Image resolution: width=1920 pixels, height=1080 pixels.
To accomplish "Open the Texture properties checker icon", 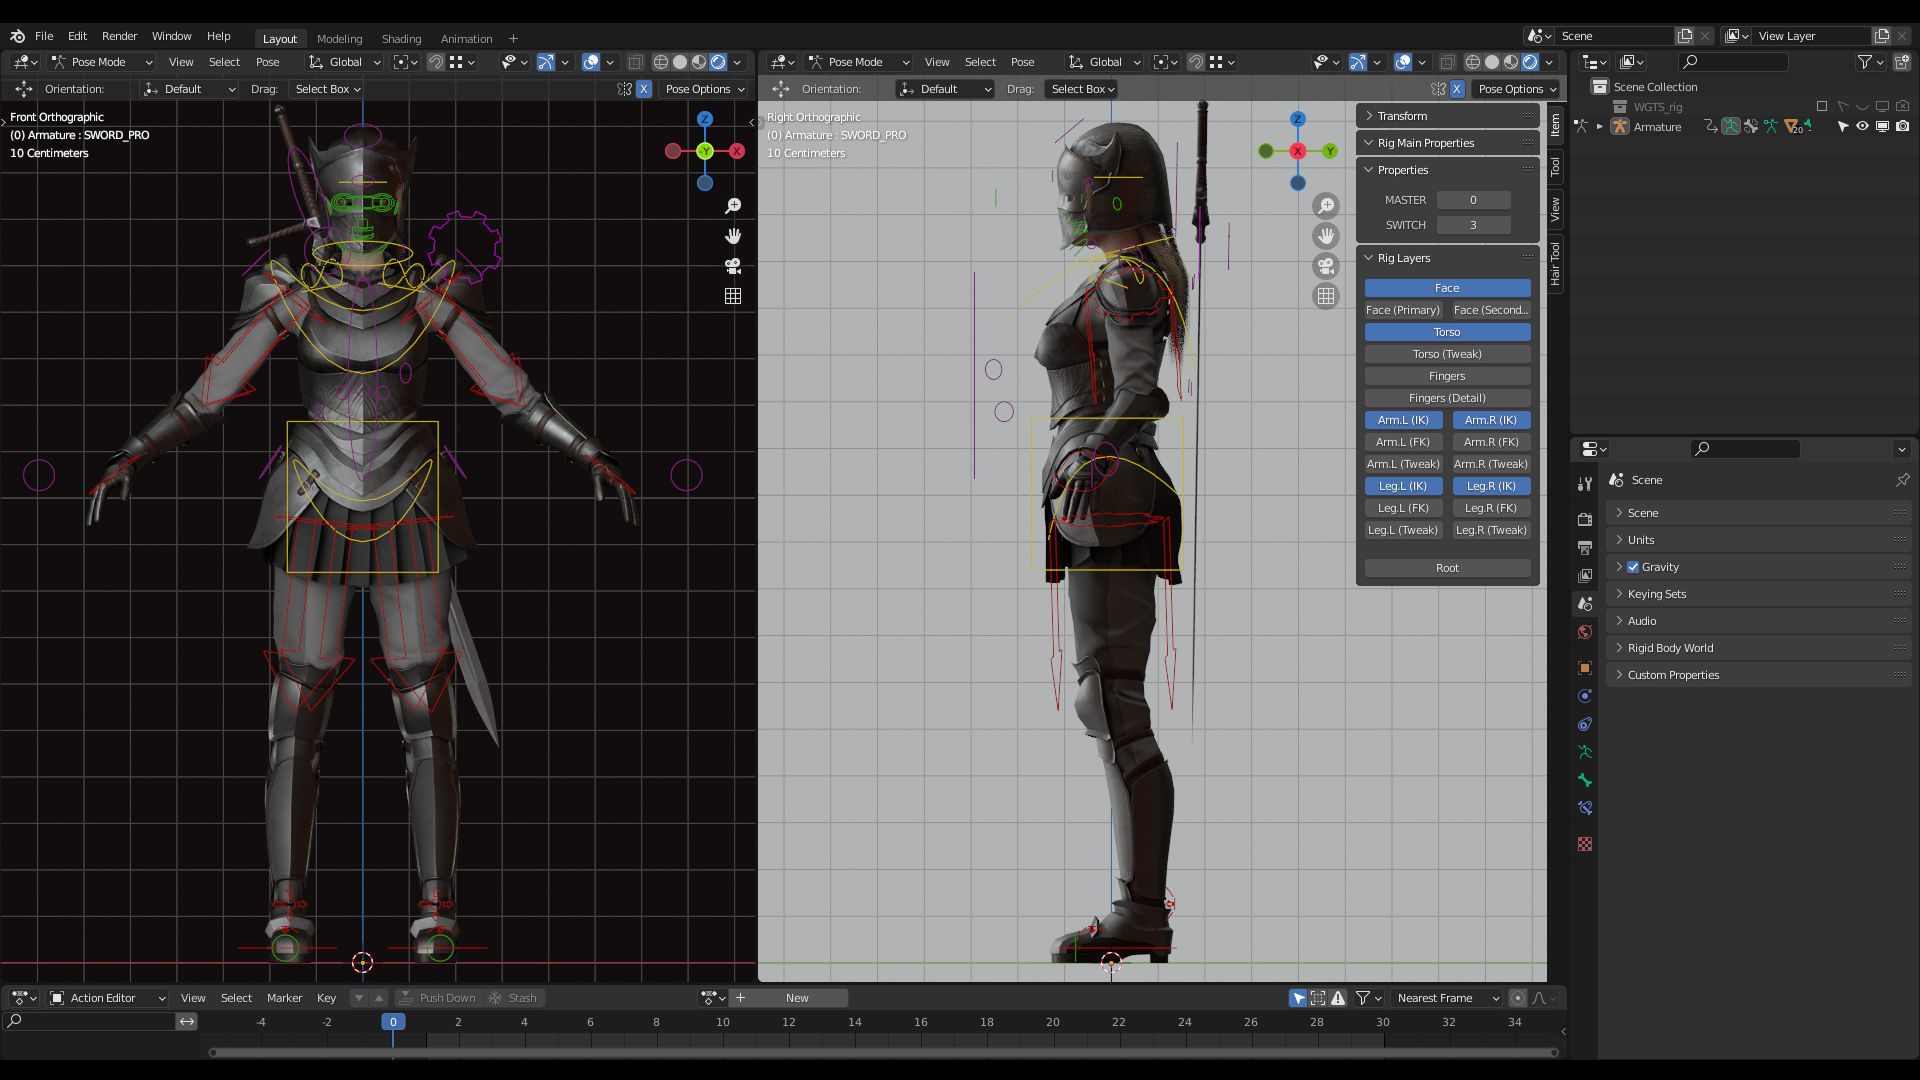I will tap(1585, 844).
